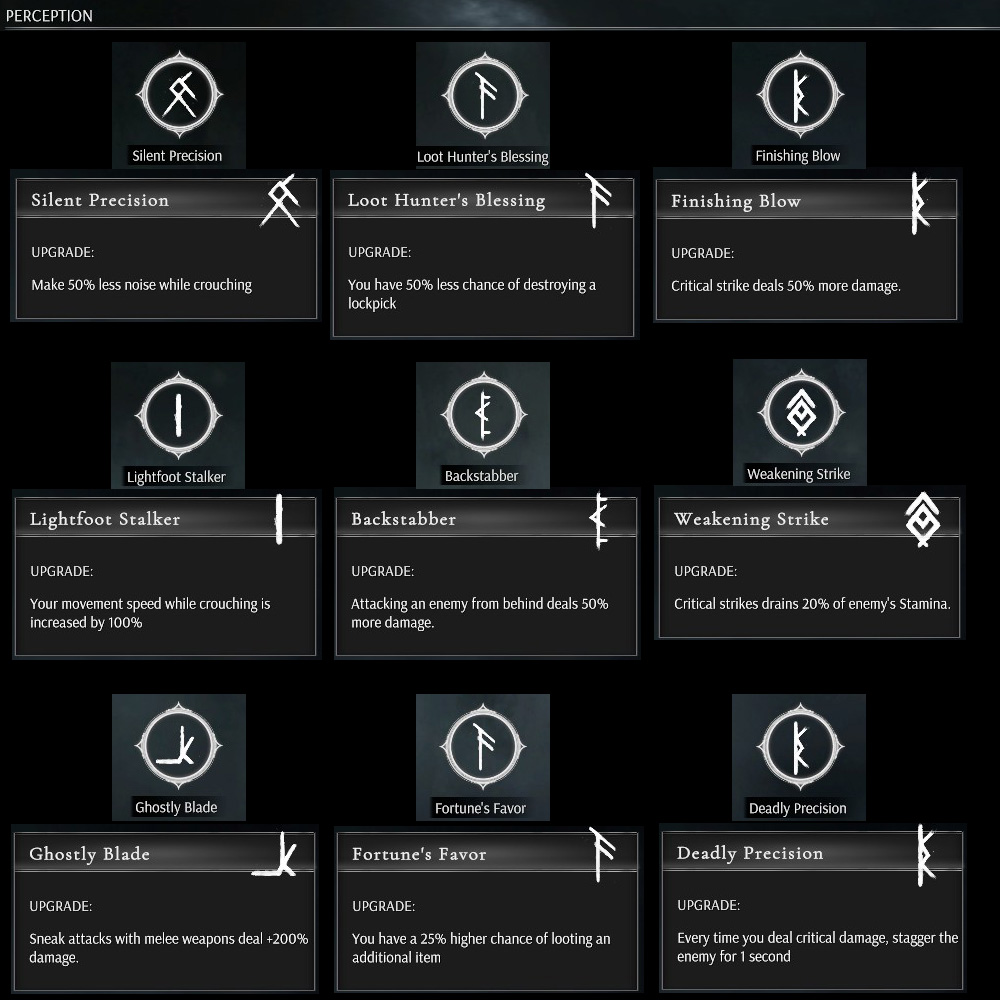This screenshot has width=1000, height=1000.
Task: Select the Fortune's Favor upgrade description text
Action: (x=481, y=948)
